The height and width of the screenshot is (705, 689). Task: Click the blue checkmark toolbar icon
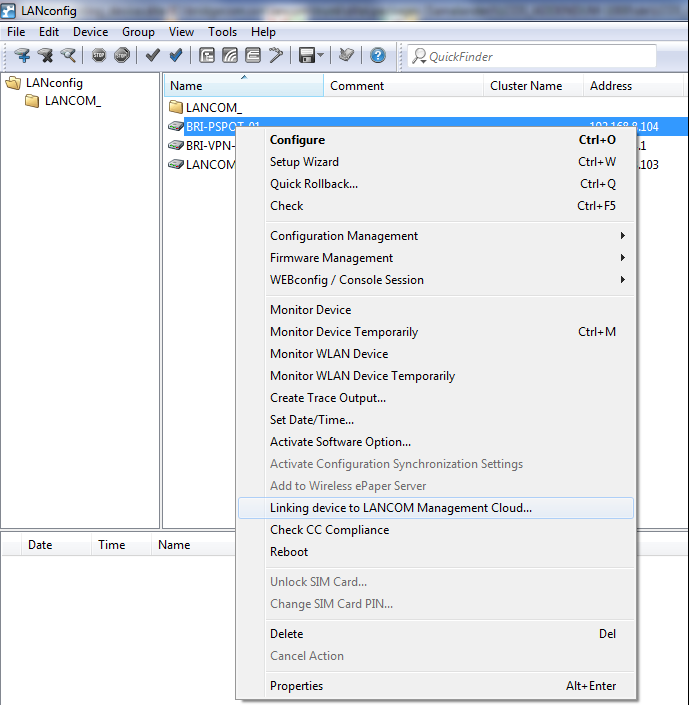click(x=176, y=56)
